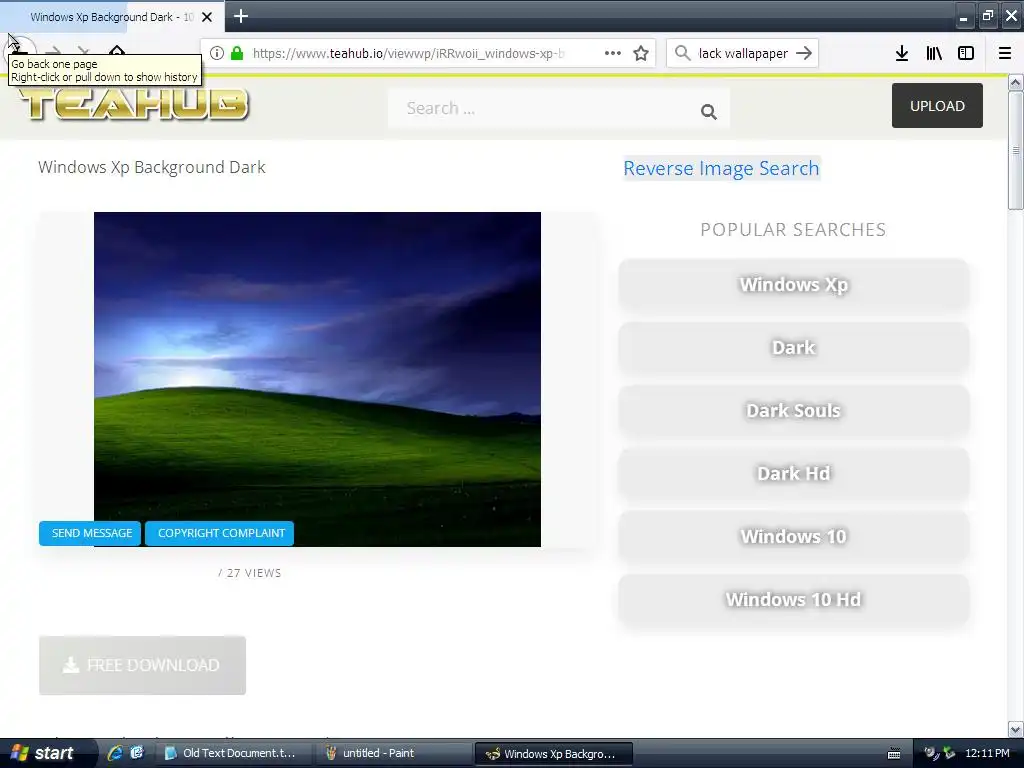1024x768 pixels.
Task: Open a new tab with the plus button
Action: tap(240, 16)
